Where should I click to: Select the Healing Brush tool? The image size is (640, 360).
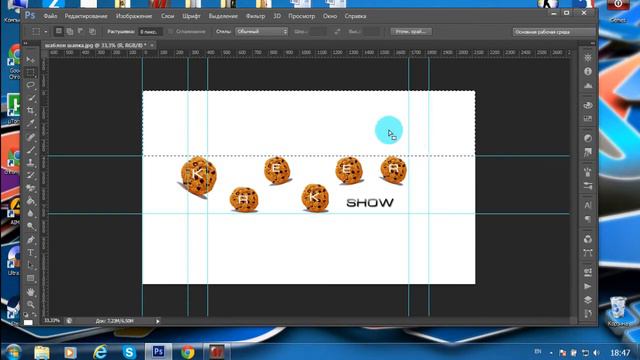coord(31,137)
